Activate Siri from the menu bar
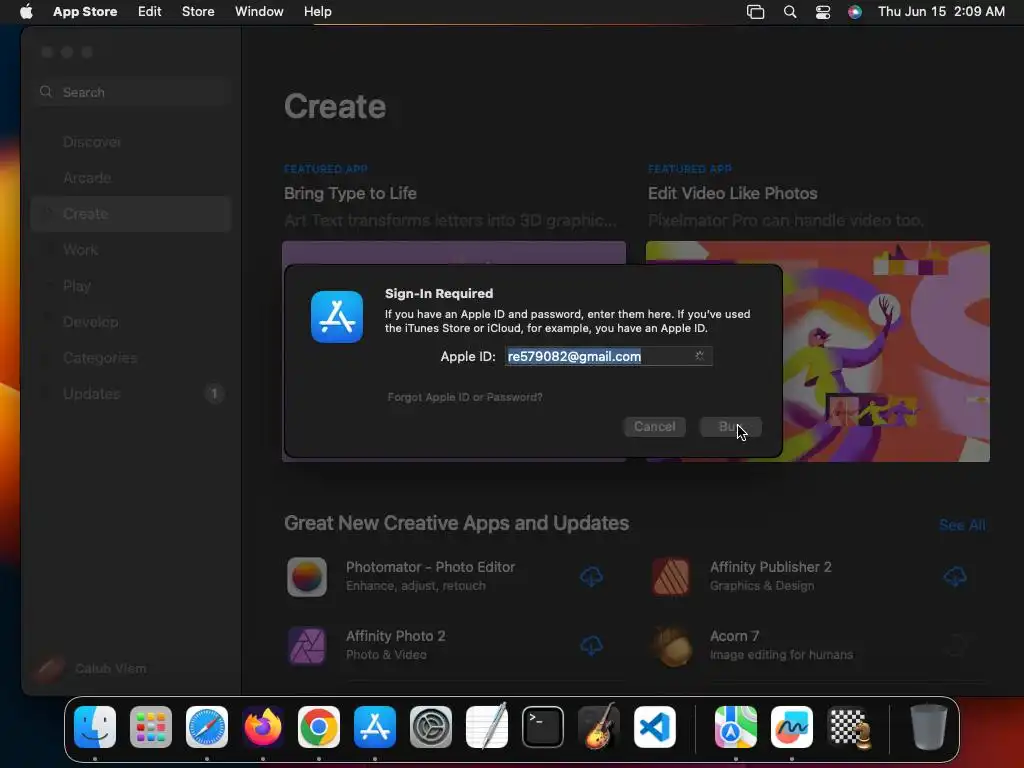This screenshot has width=1024, height=768. [855, 12]
